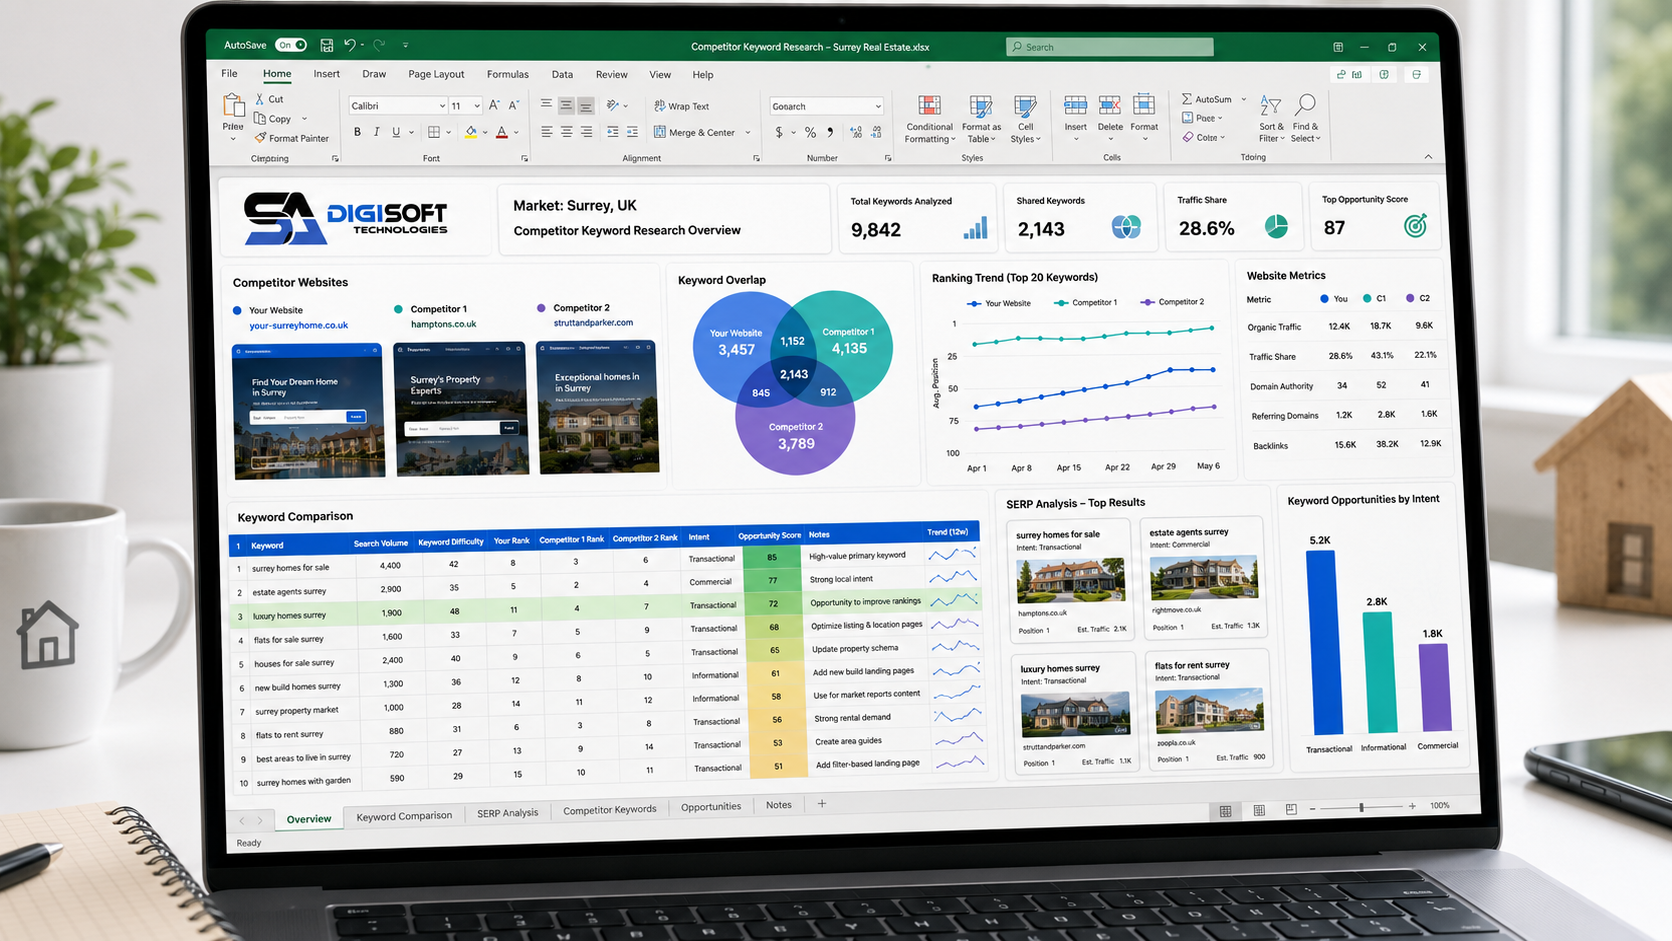Open Conditional Formatting
Viewport: 1672px width, 941px height.
929,120
